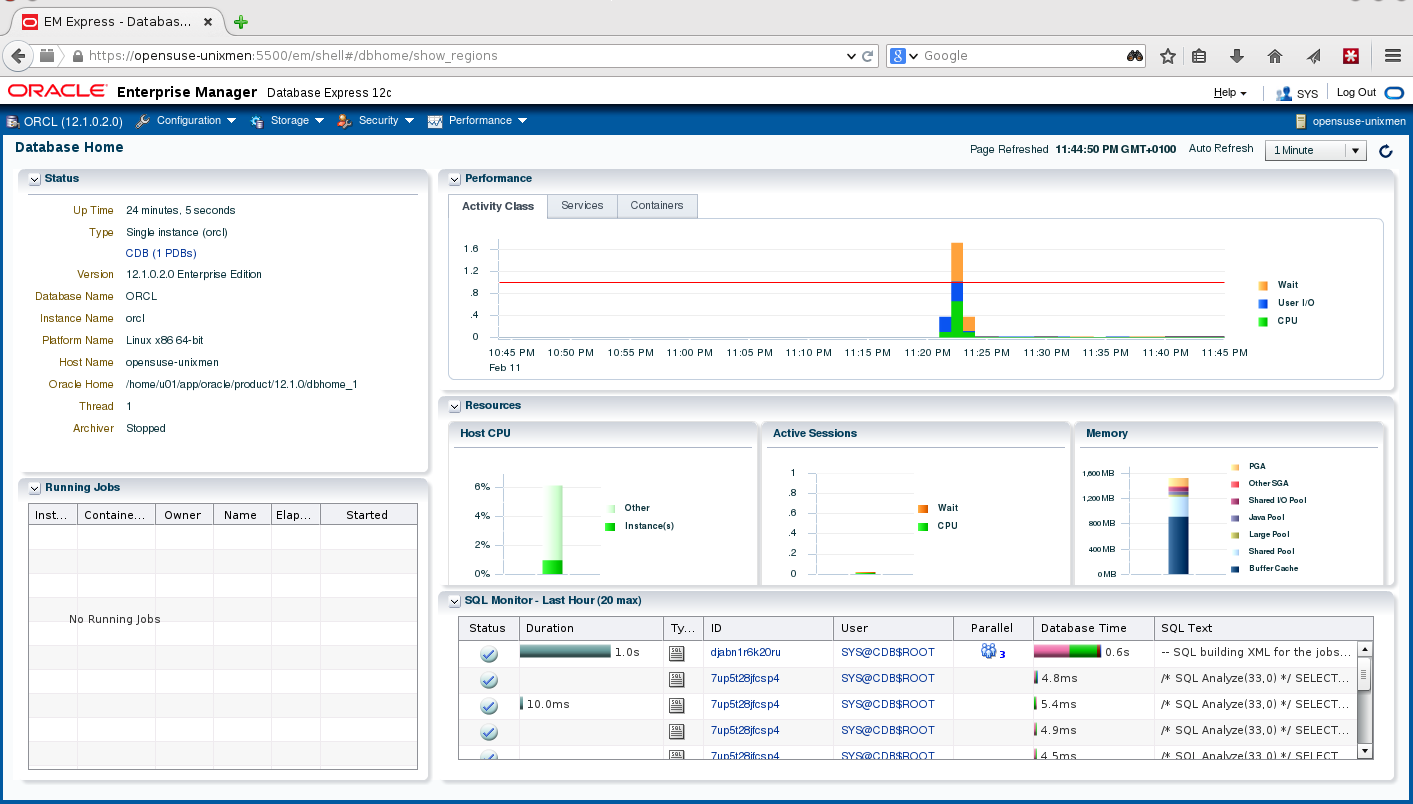The width and height of the screenshot is (1413, 804).
Task: Click the paper plane toolbar icon
Action: (1313, 56)
